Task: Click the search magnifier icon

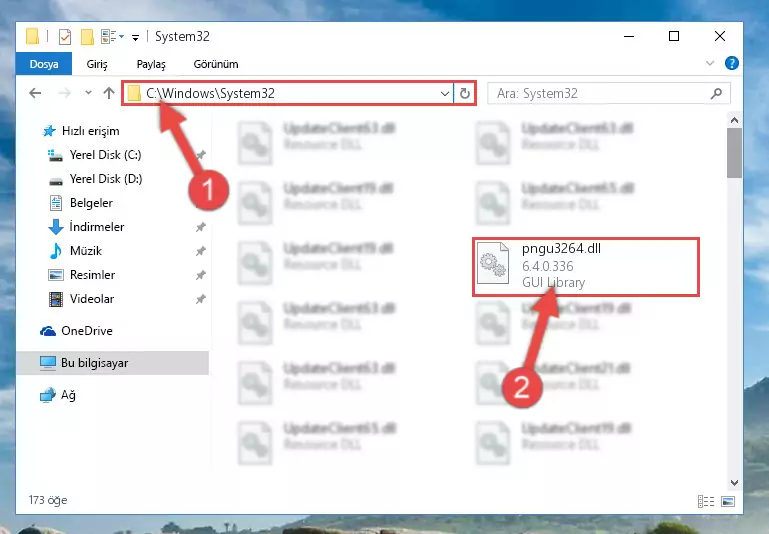Action: click(x=716, y=93)
